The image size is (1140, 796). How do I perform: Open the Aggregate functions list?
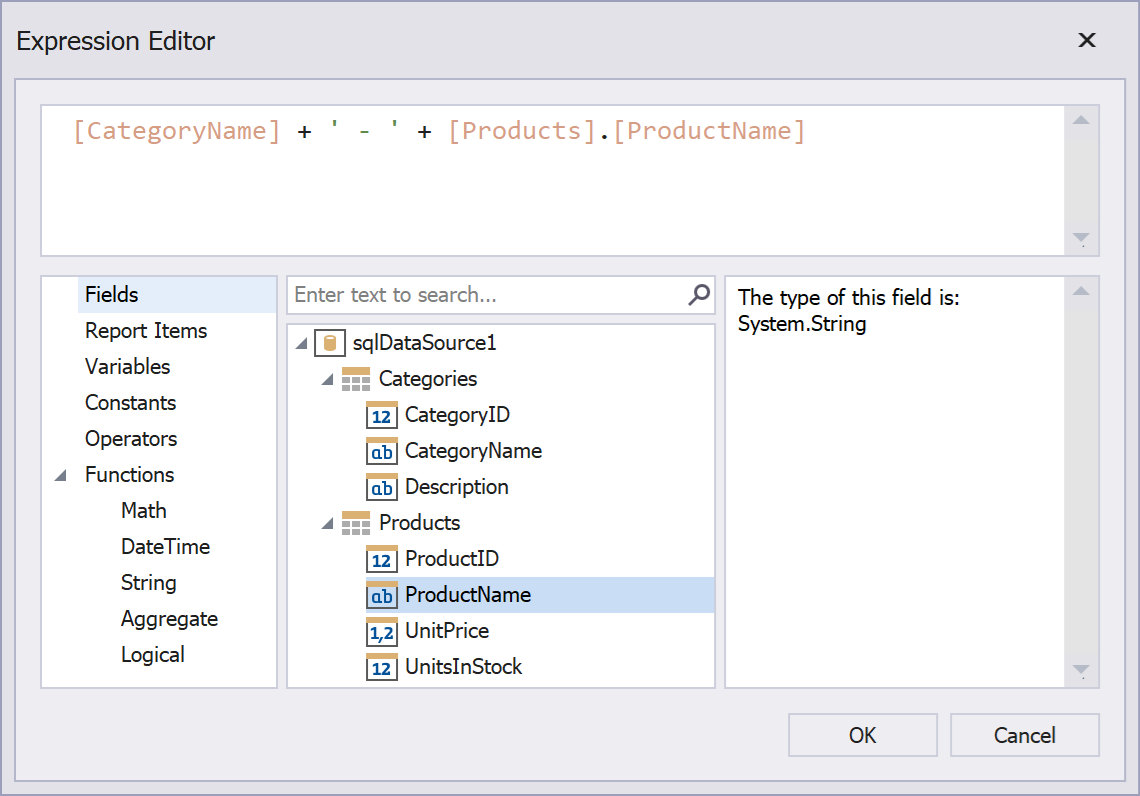(169, 619)
